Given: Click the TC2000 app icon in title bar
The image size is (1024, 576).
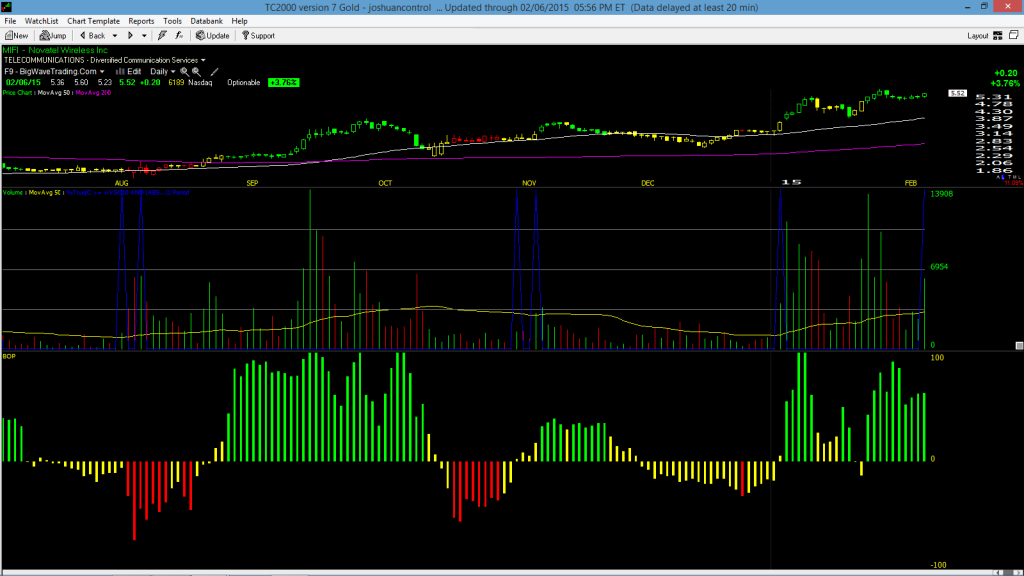Looking at the screenshot, I should click(7, 7).
